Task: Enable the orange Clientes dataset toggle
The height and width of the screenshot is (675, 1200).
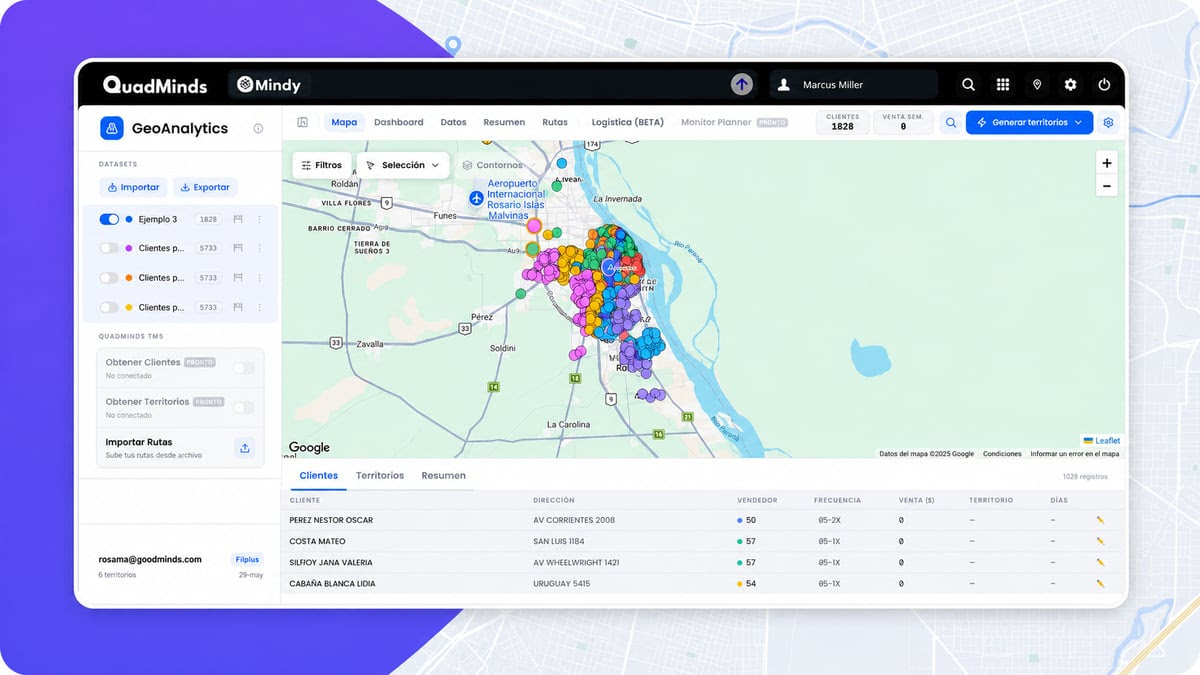Action: (109, 278)
